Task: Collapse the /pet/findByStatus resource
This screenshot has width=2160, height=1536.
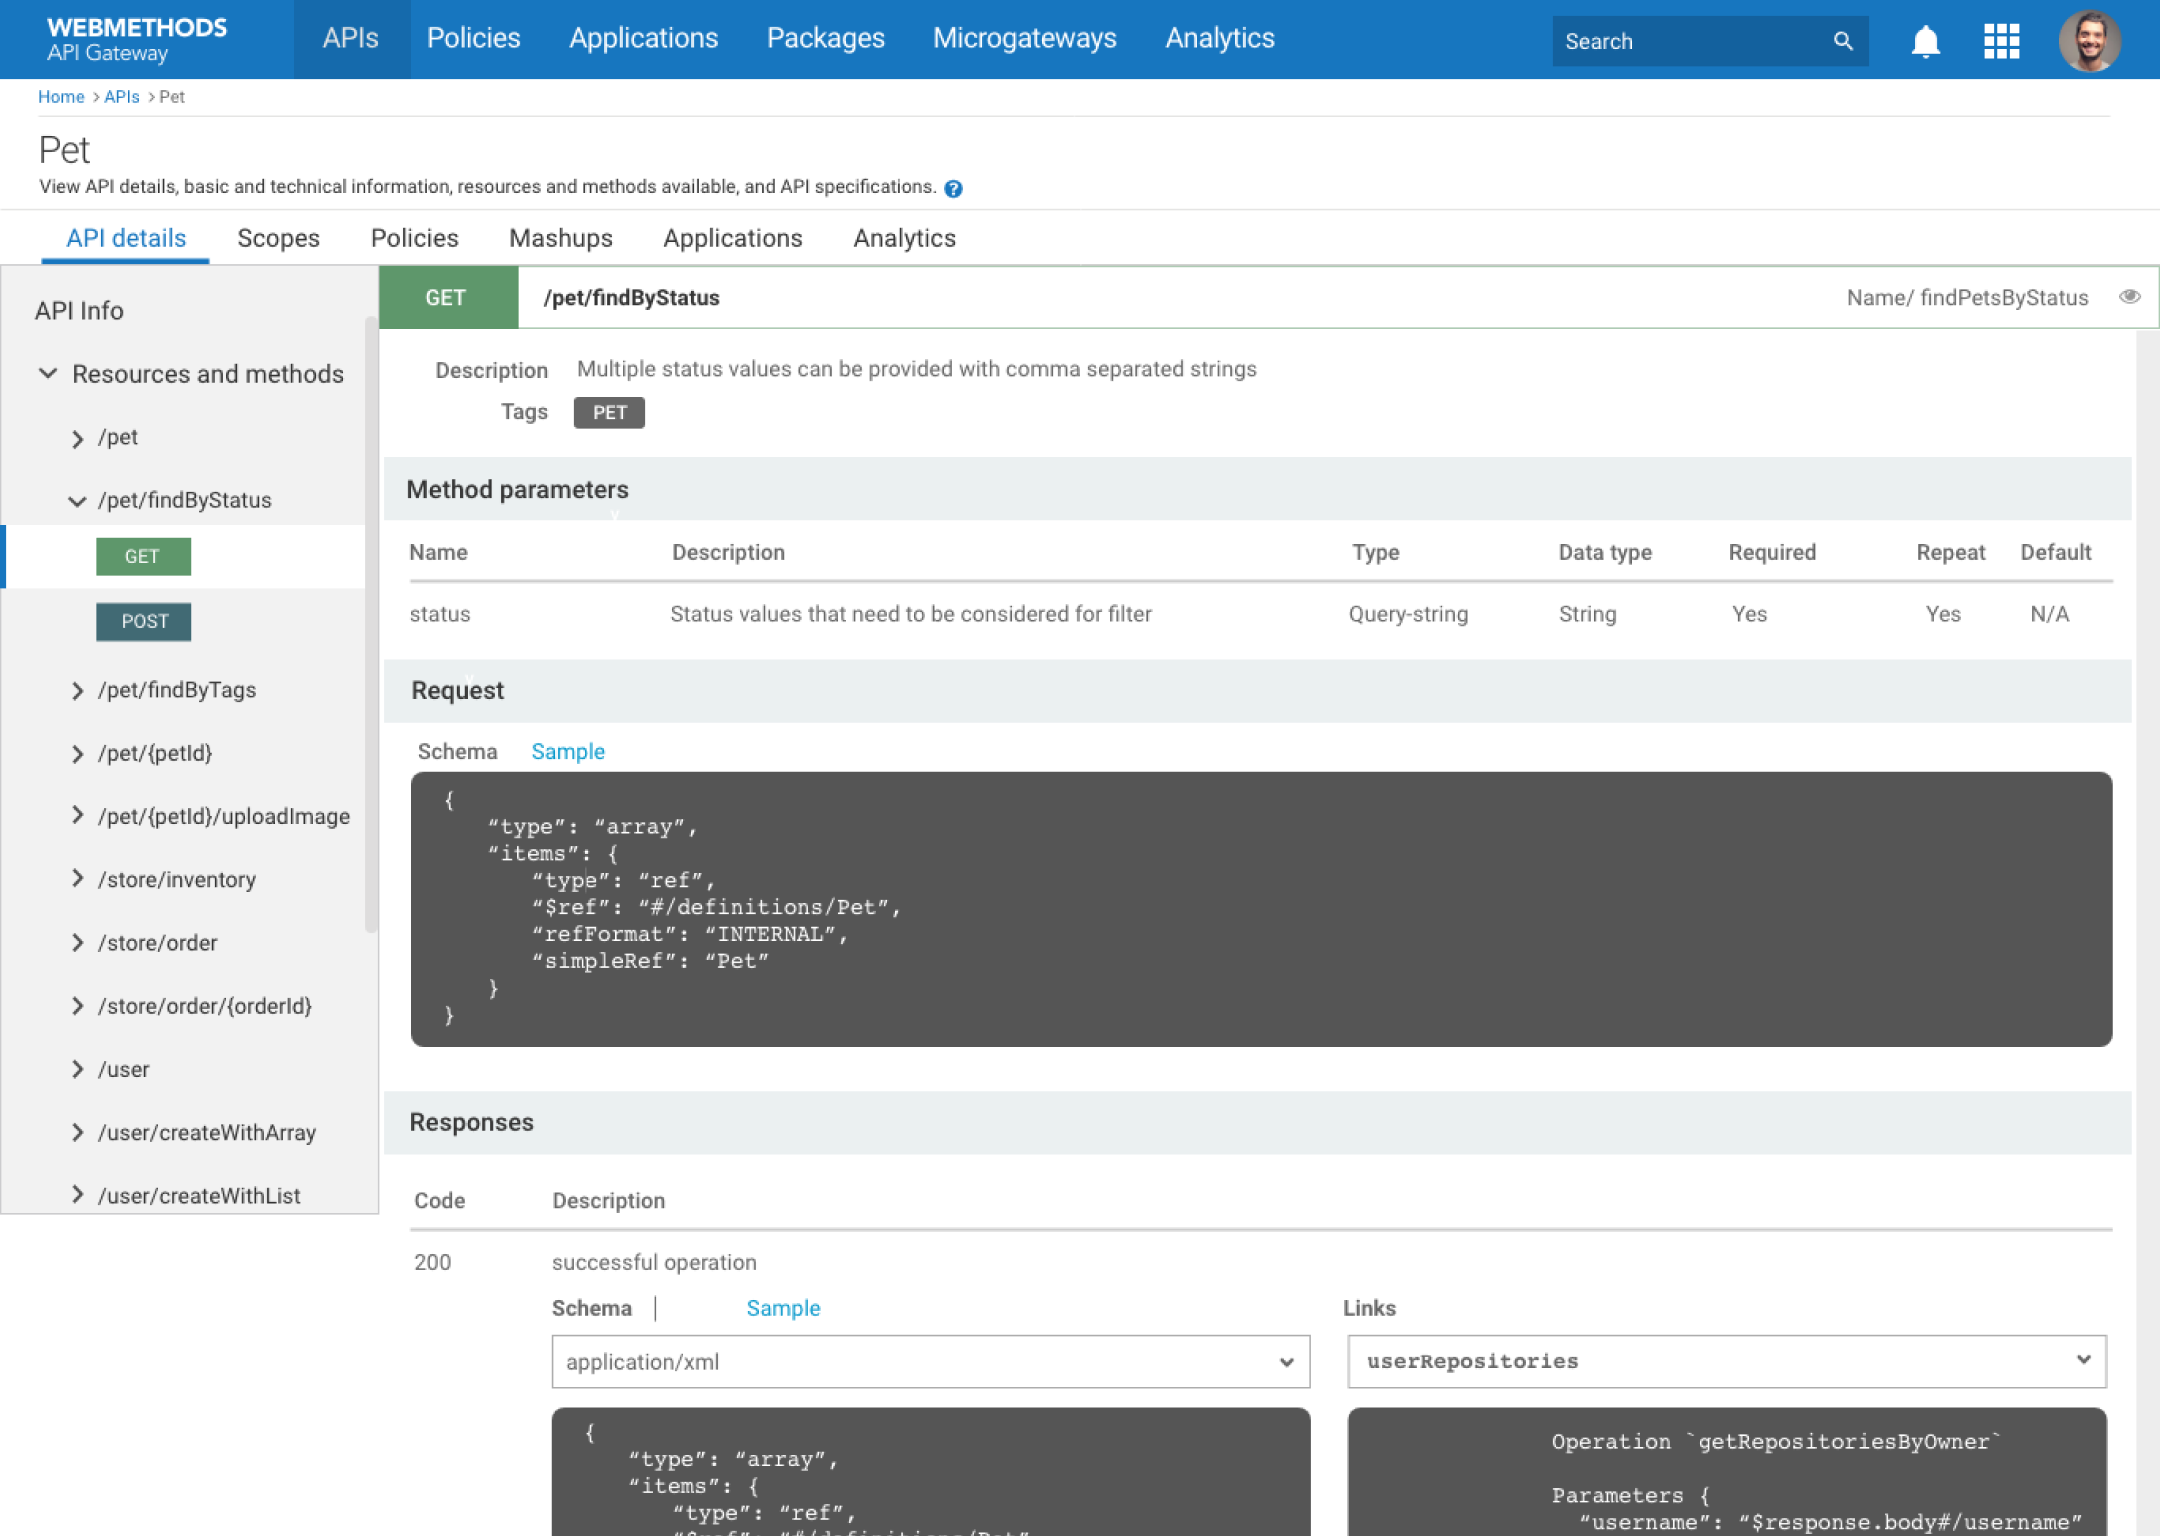Action: click(77, 501)
